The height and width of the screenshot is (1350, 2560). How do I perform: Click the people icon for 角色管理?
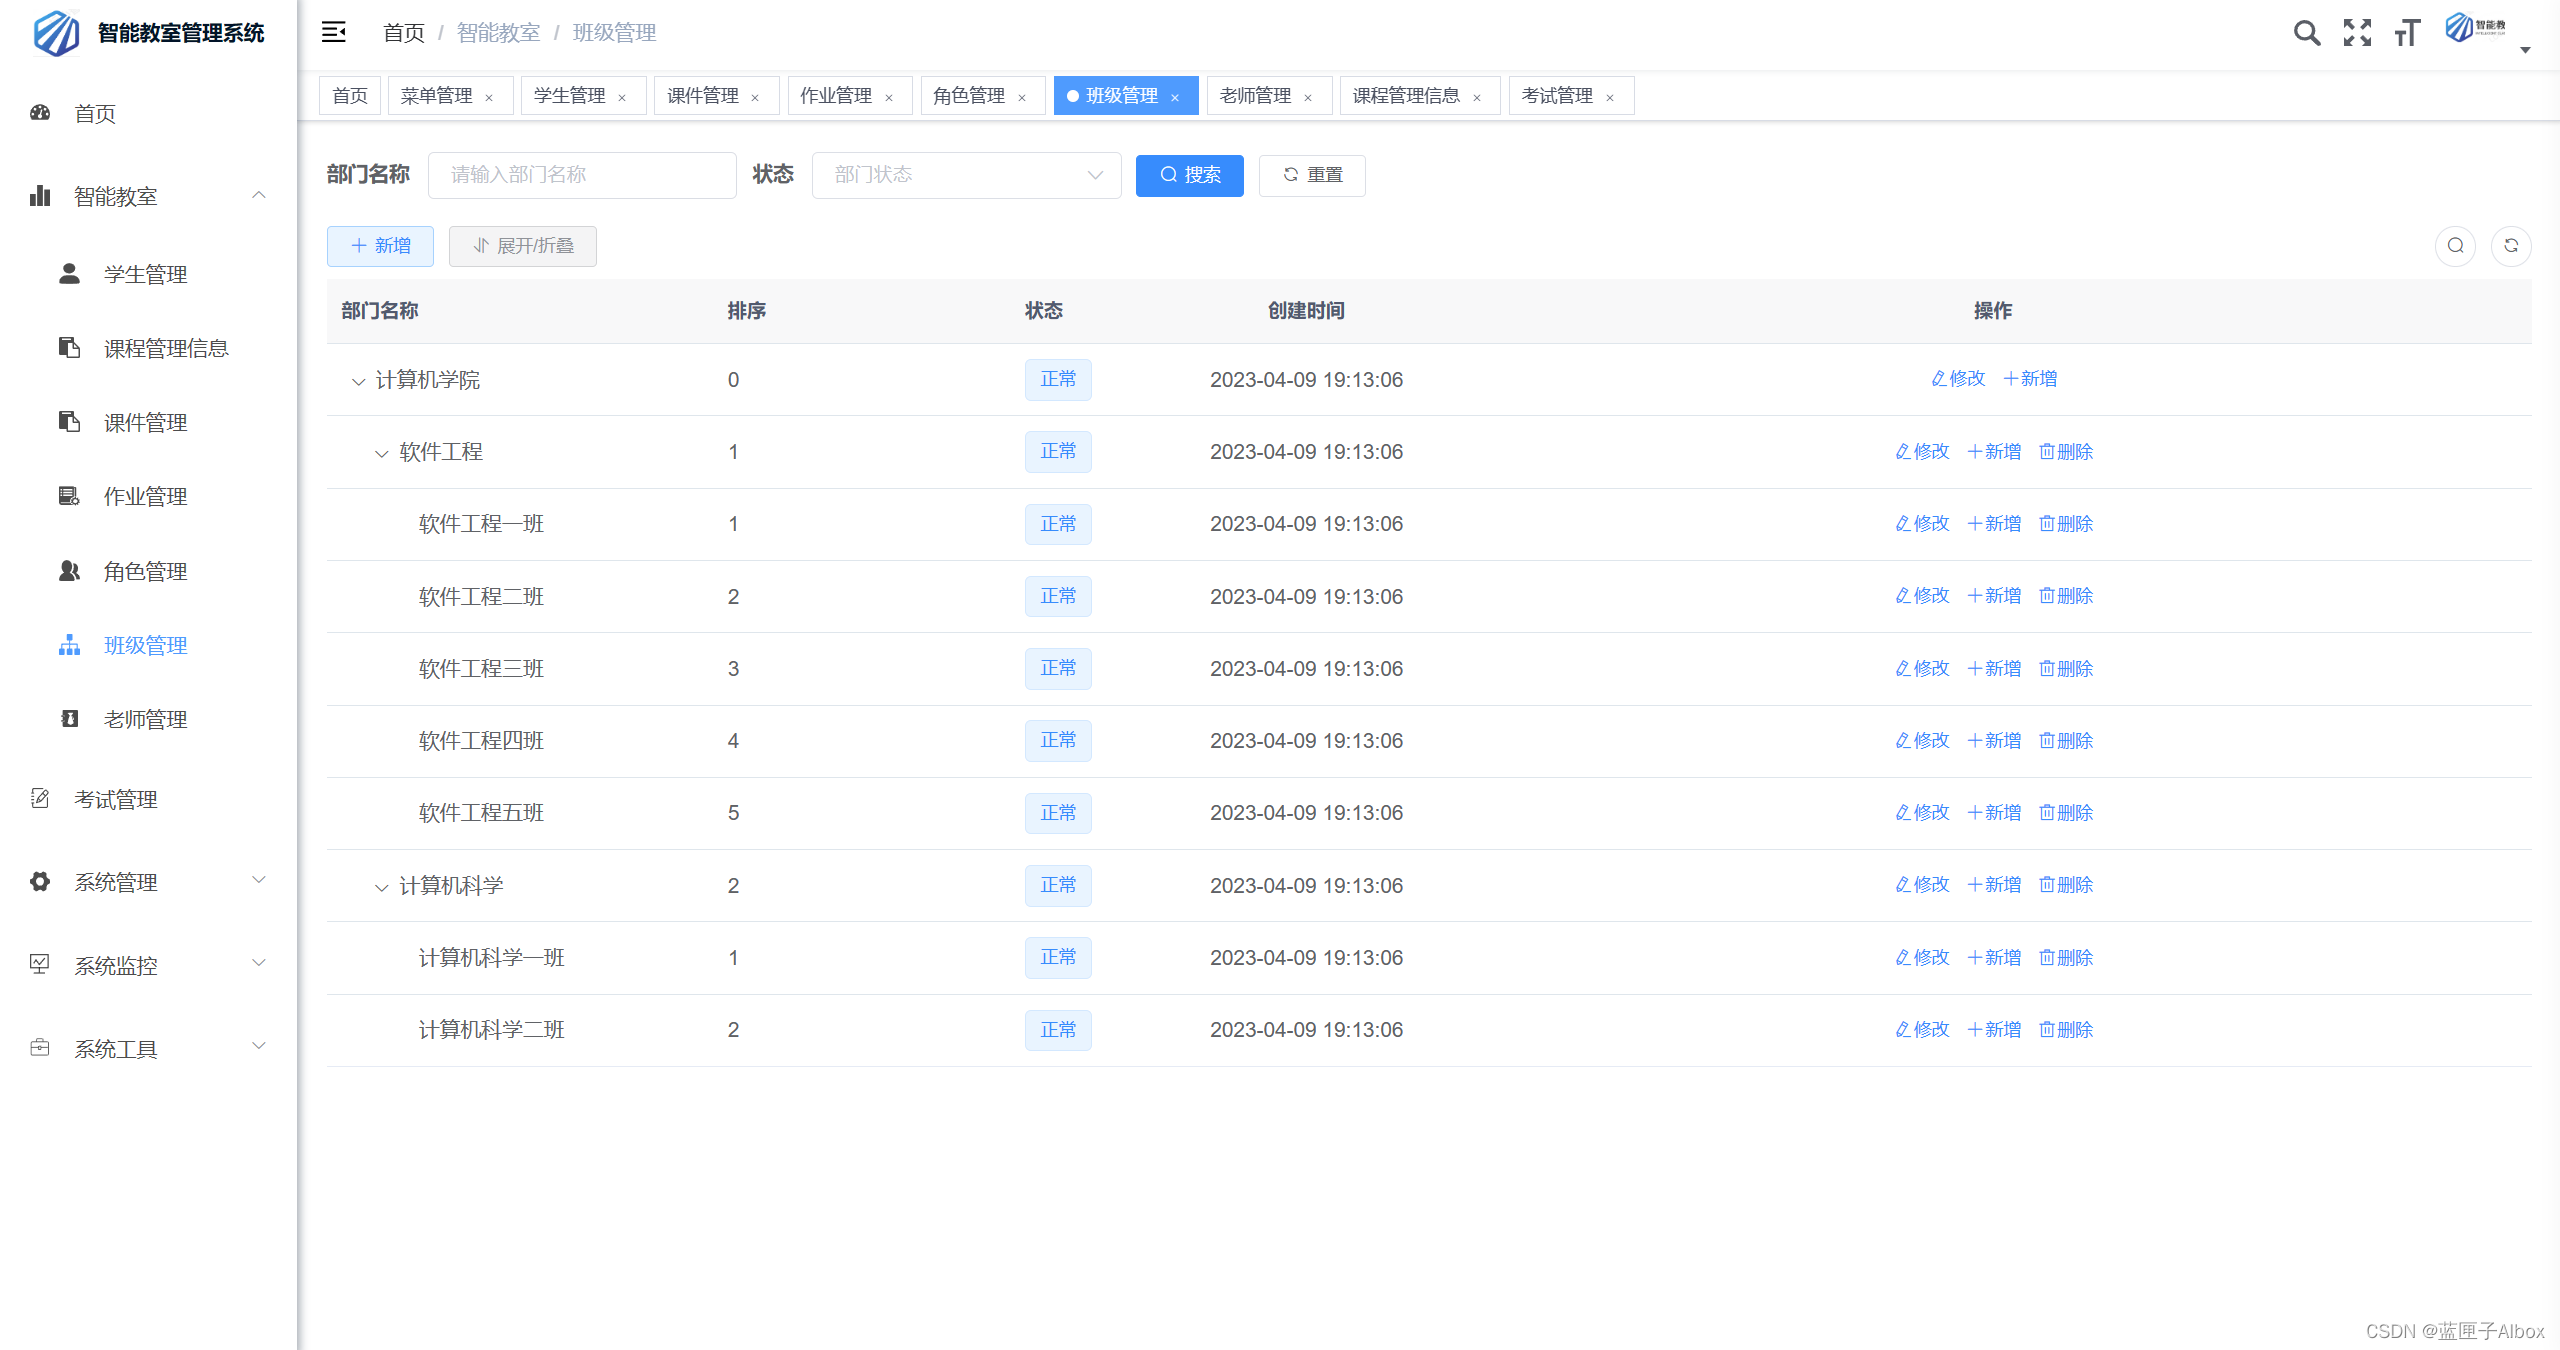69,570
